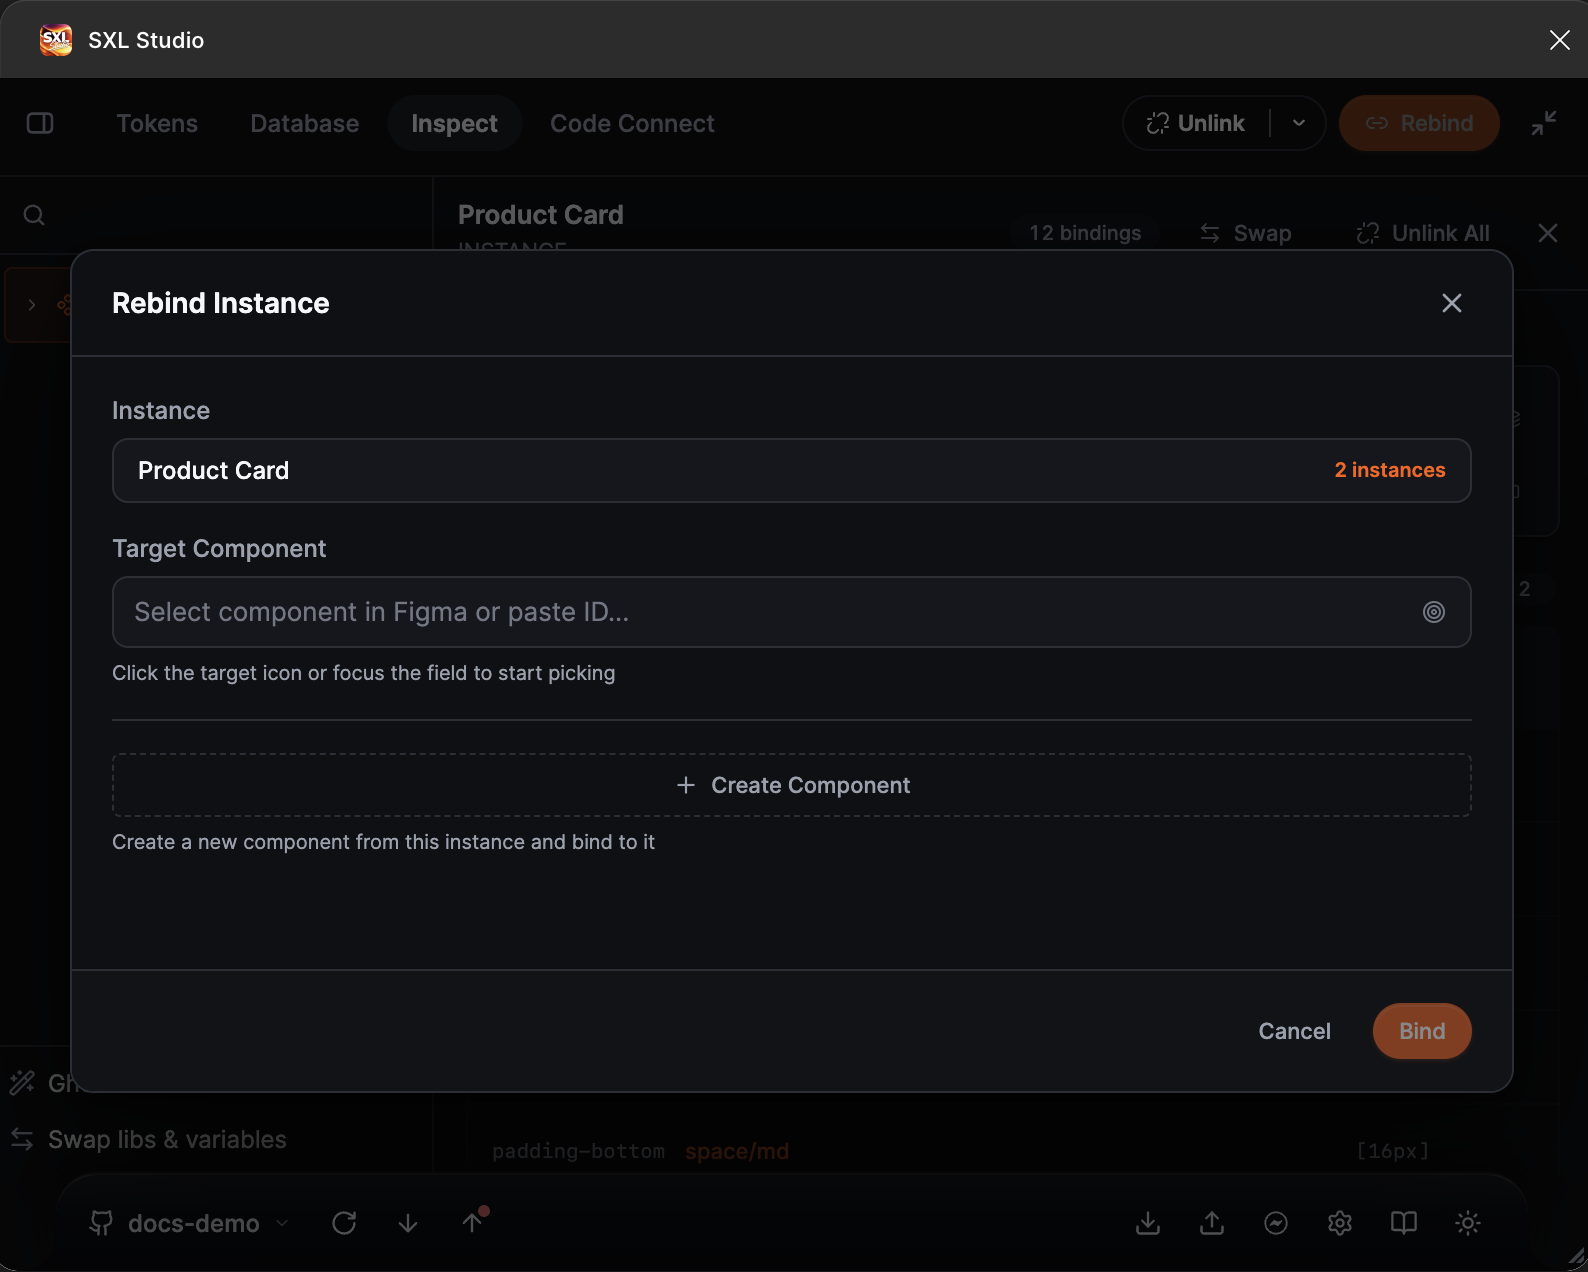Focus the Select component in Figma input field
The image size is (1588, 1272).
792,612
